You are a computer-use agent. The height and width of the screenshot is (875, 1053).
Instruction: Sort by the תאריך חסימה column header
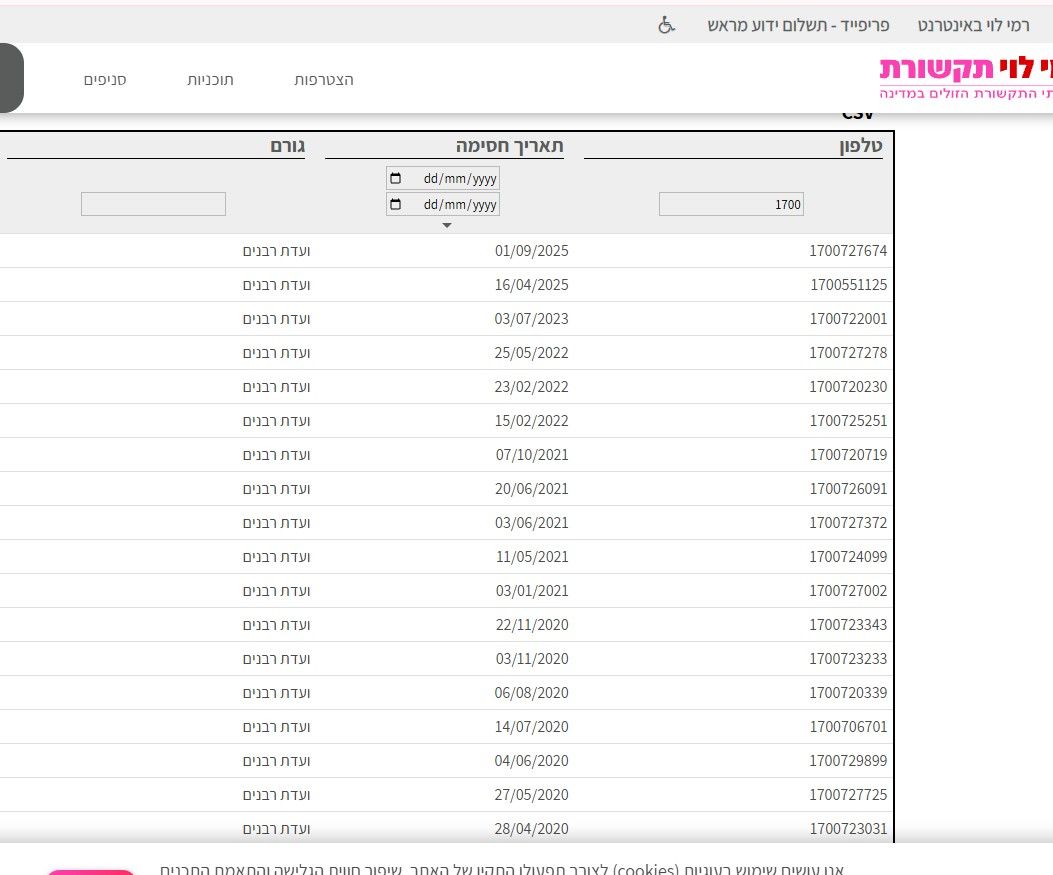click(510, 146)
